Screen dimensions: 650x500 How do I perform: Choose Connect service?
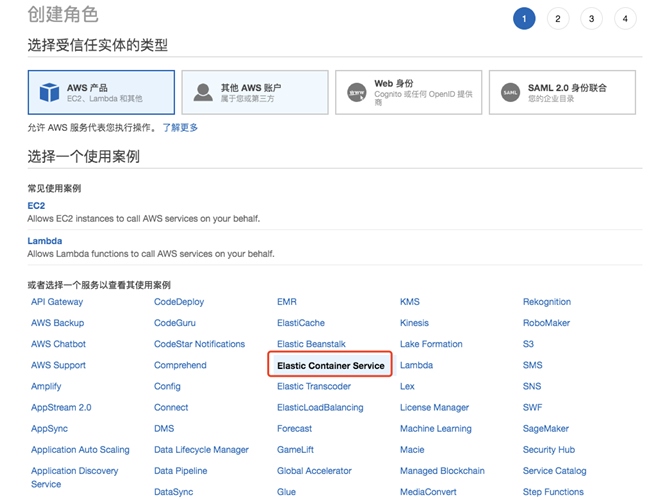(x=171, y=408)
